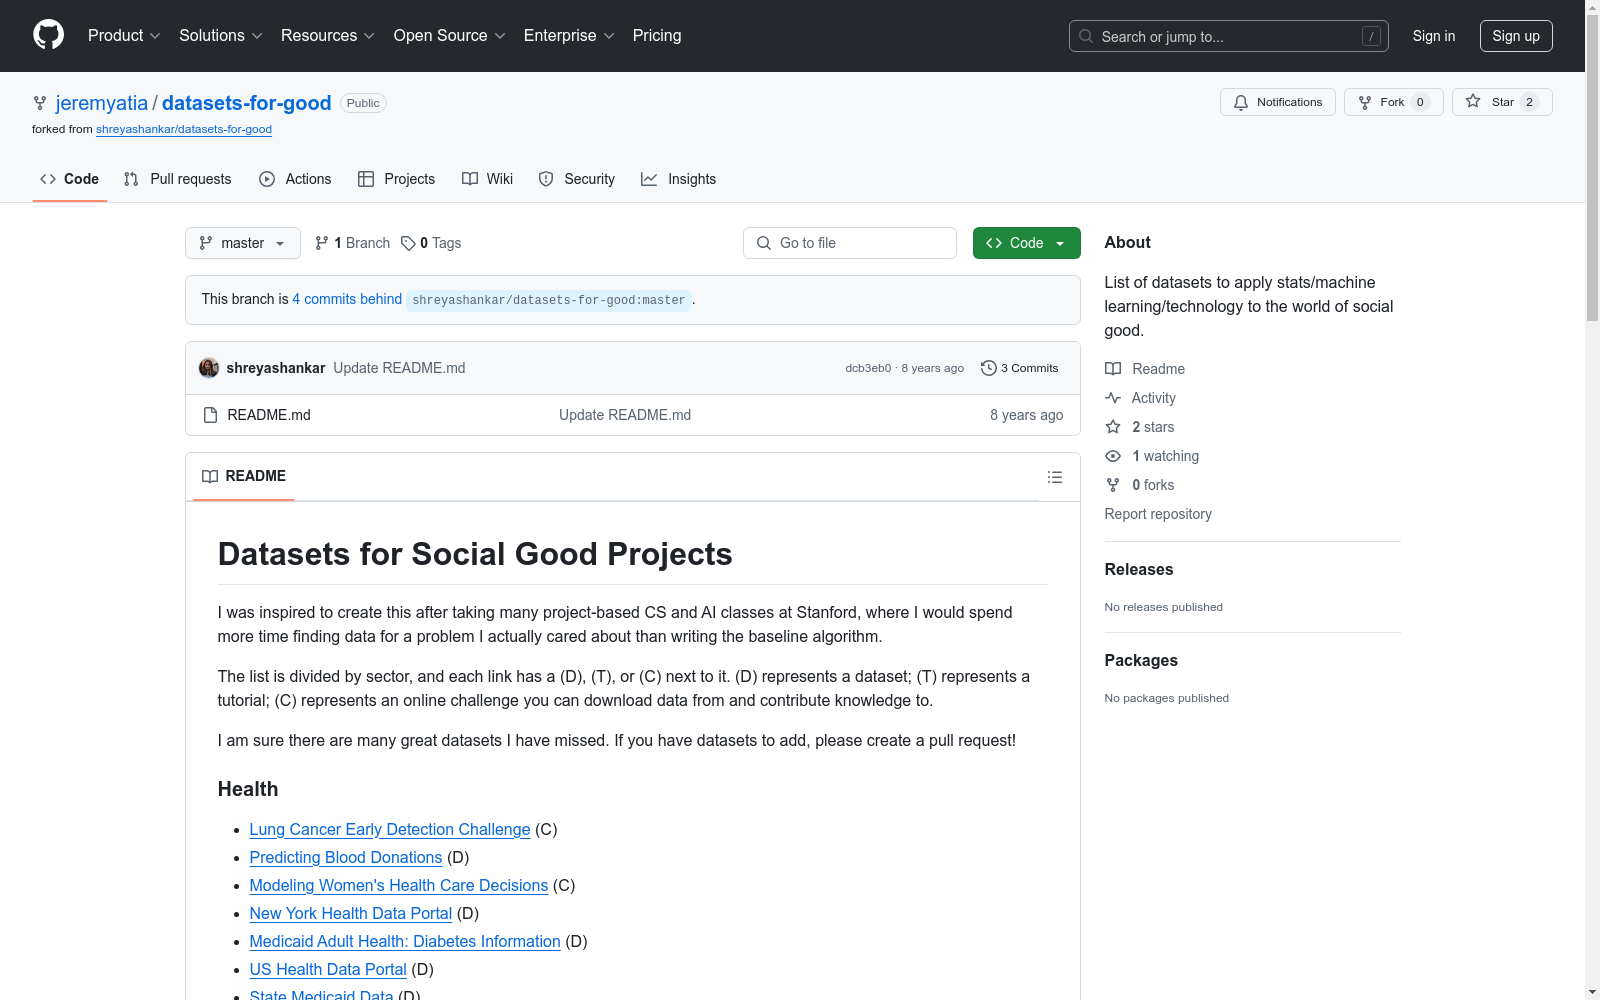The image size is (1600, 1000).
Task: Open the green Code dropdown
Action: pos(1027,243)
